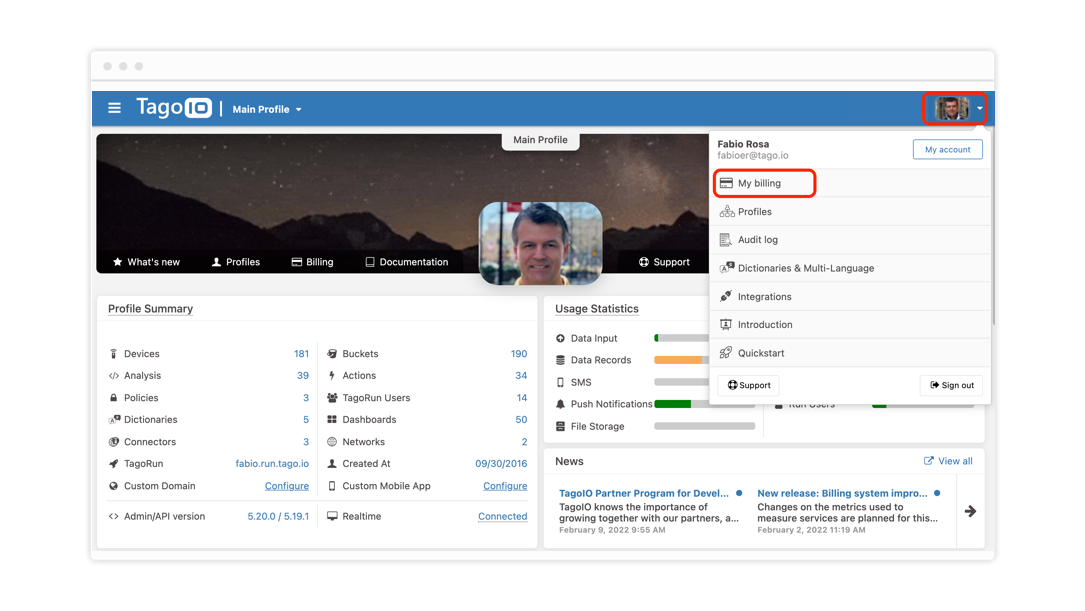Screen dimensions: 1085x611
Task: Click the Devices icon in Profile Summary
Action: [x=113, y=354]
